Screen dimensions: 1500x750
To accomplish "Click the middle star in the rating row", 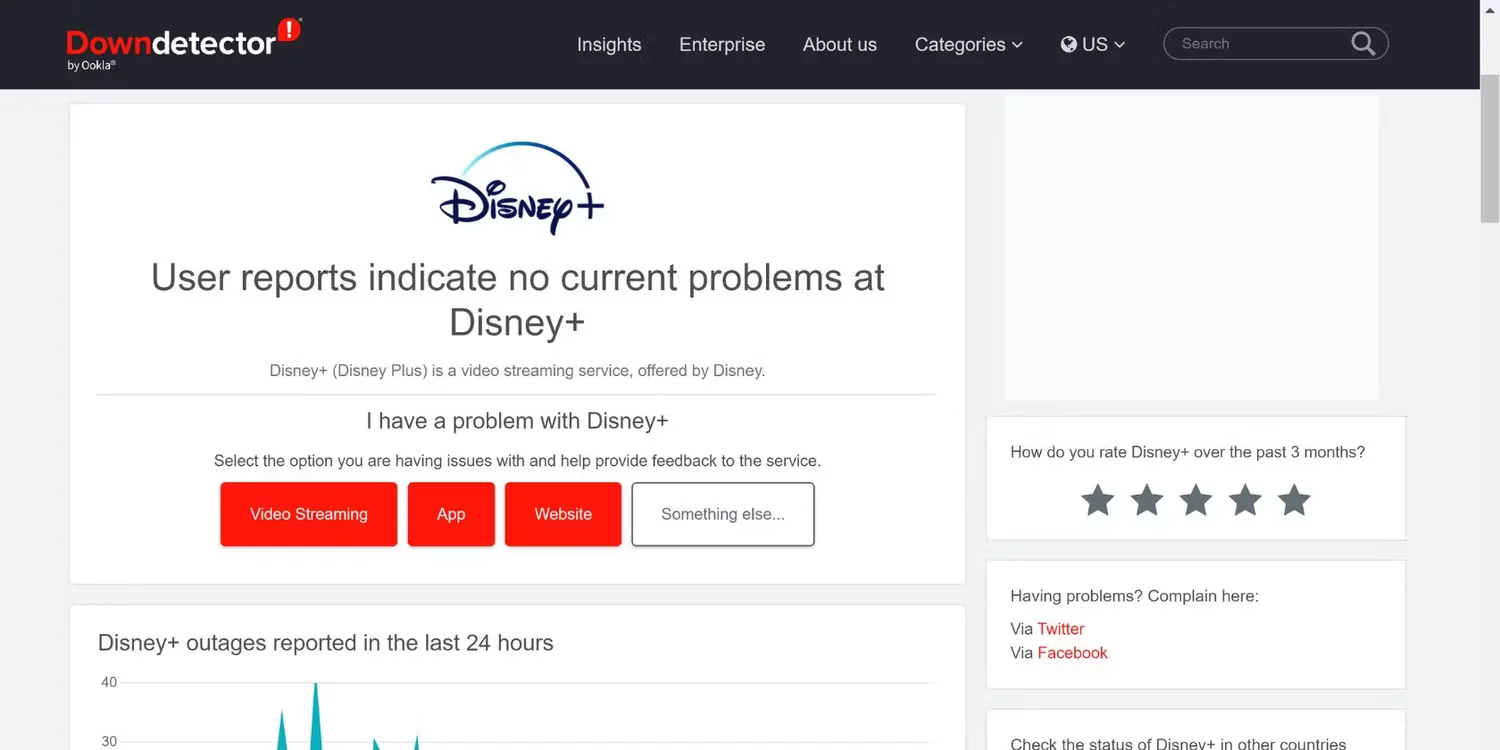I will pos(1195,500).
